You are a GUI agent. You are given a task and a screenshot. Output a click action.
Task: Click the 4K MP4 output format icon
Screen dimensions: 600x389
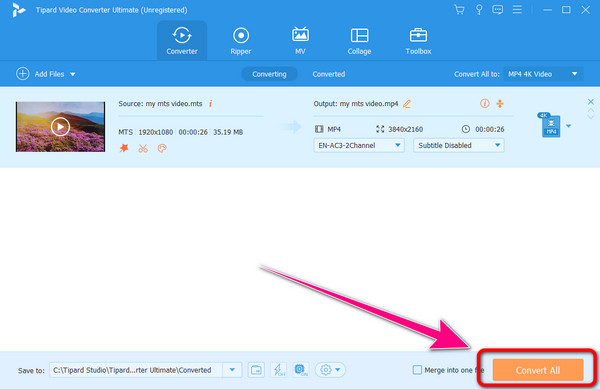550,125
